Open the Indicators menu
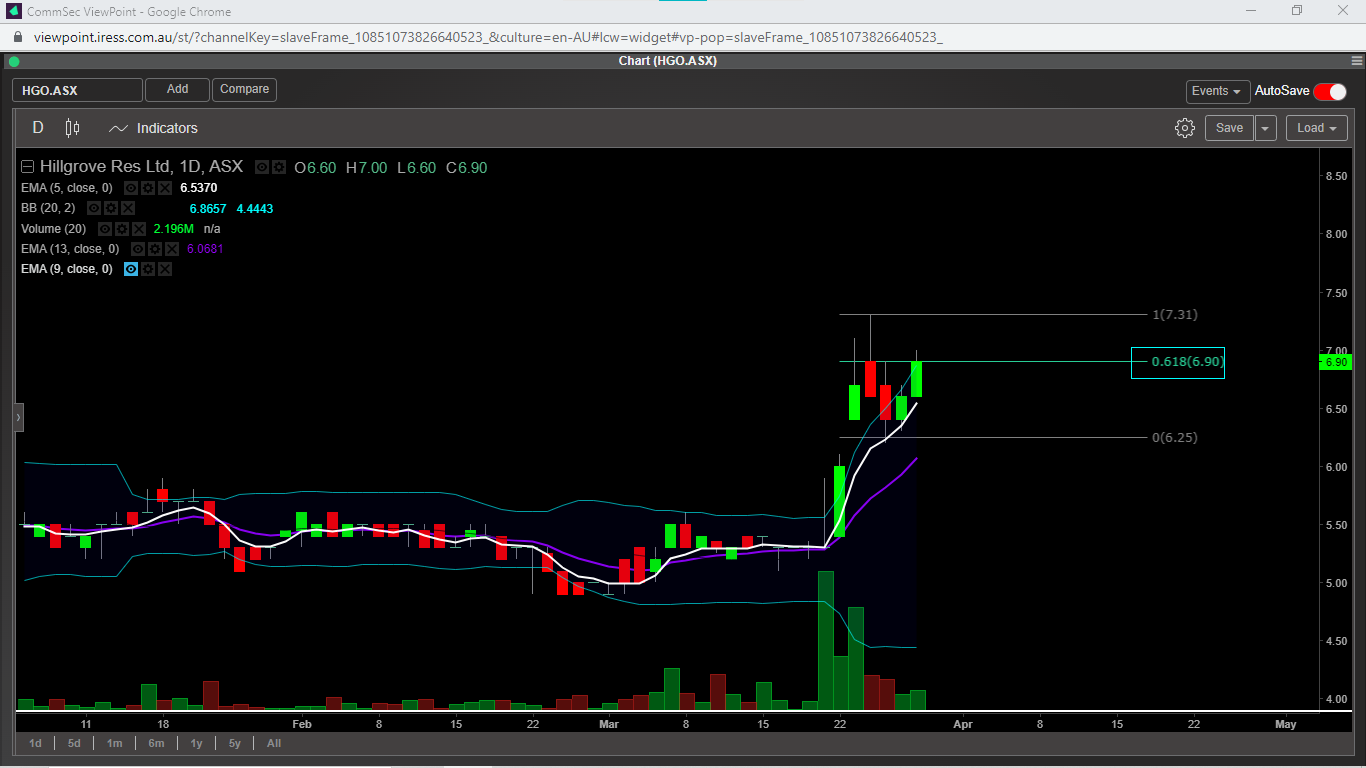This screenshot has width=1366, height=768. point(153,128)
